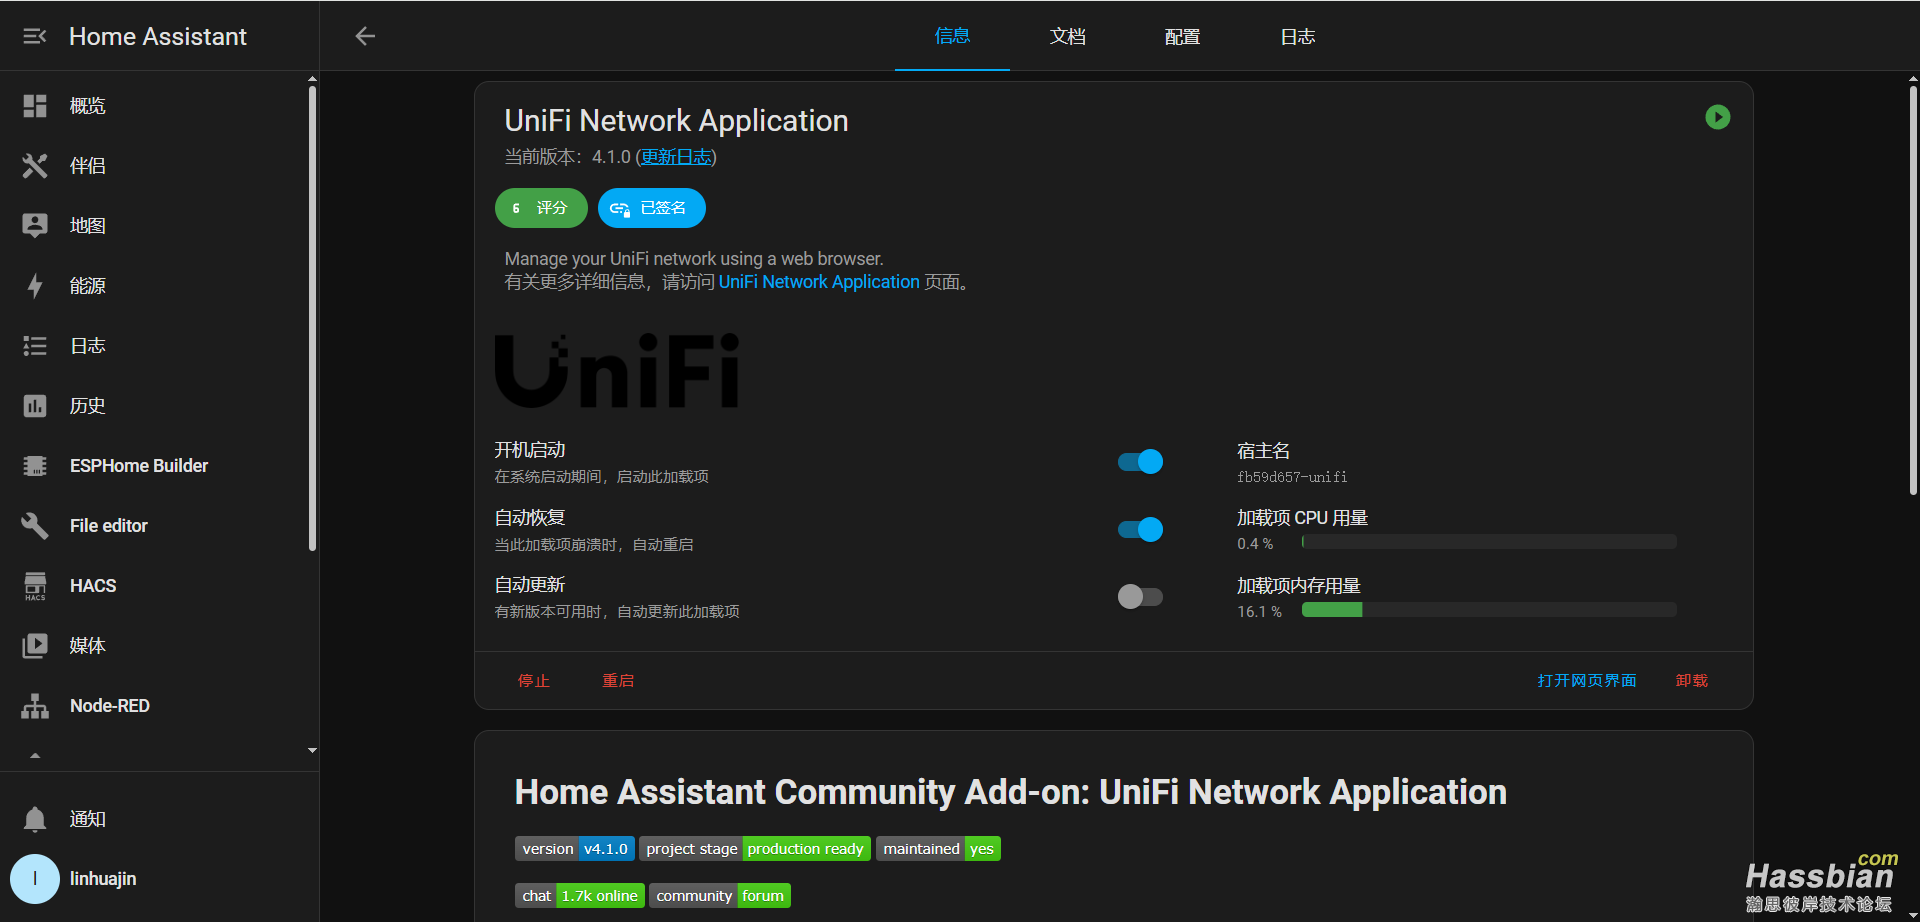Viewport: 1920px width, 922px height.
Task: Click the sidebar scrollbar down arrow
Action: pyautogui.click(x=312, y=750)
